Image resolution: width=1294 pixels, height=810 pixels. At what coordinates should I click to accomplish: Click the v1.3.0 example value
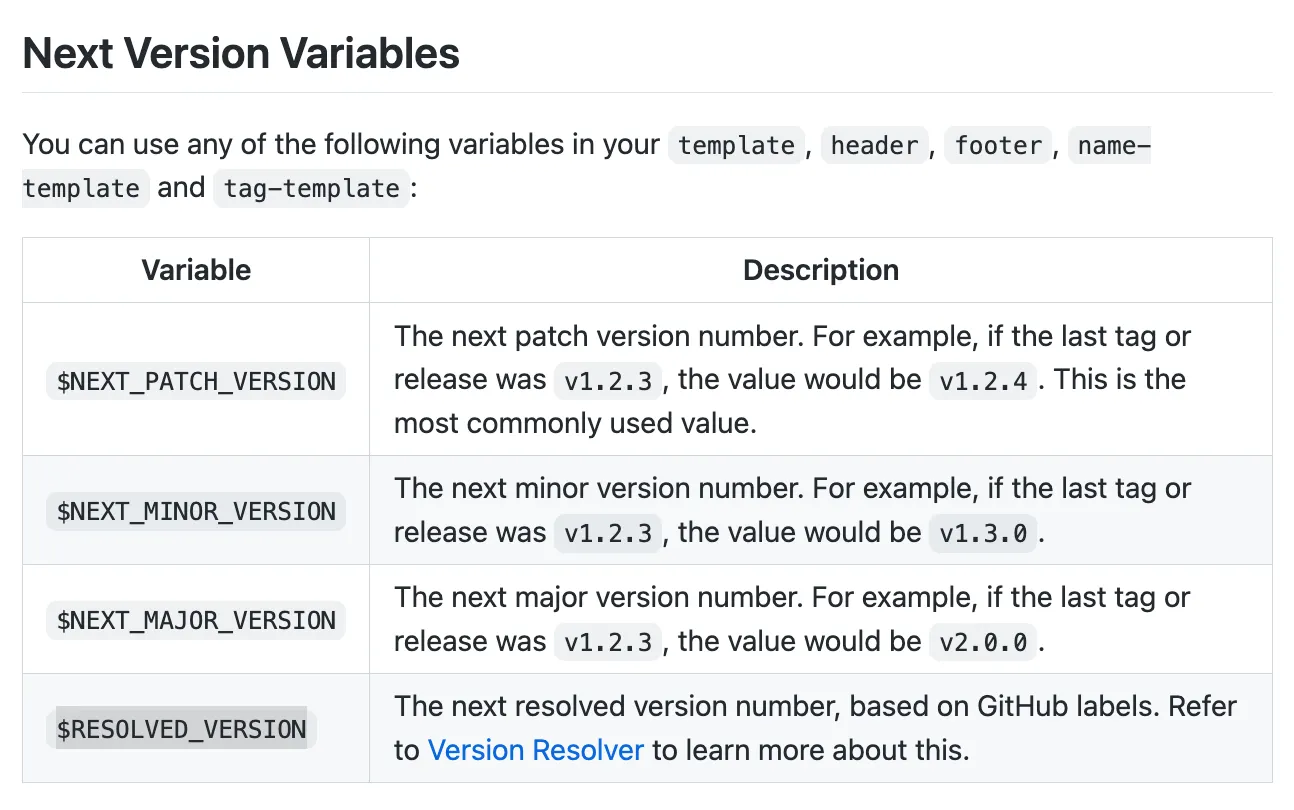coord(983,533)
